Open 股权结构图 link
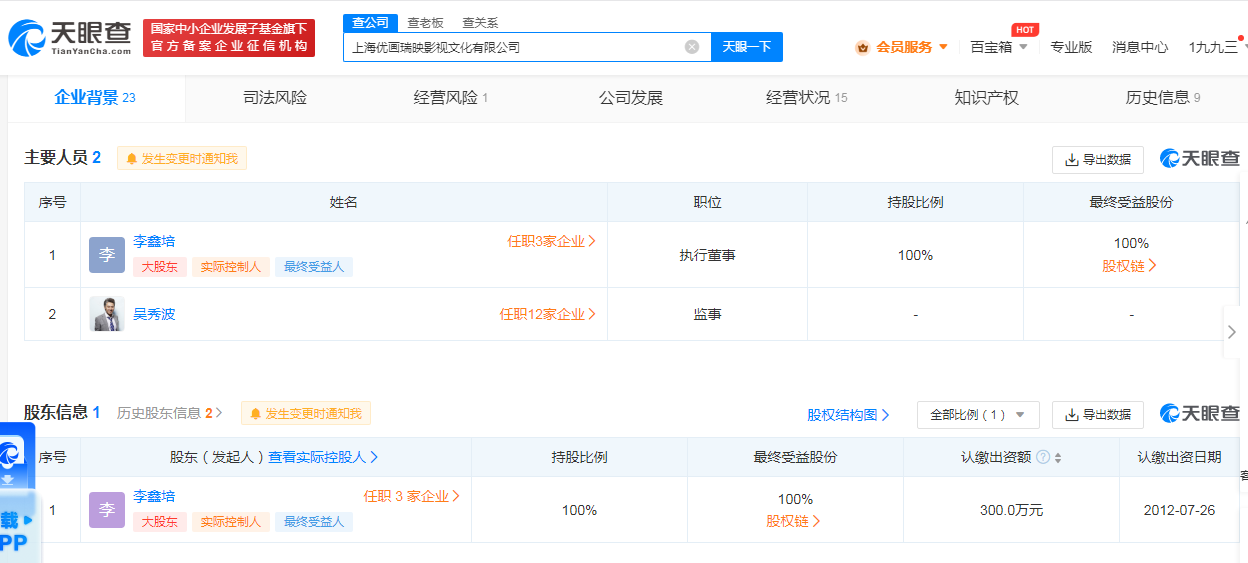 pos(849,414)
